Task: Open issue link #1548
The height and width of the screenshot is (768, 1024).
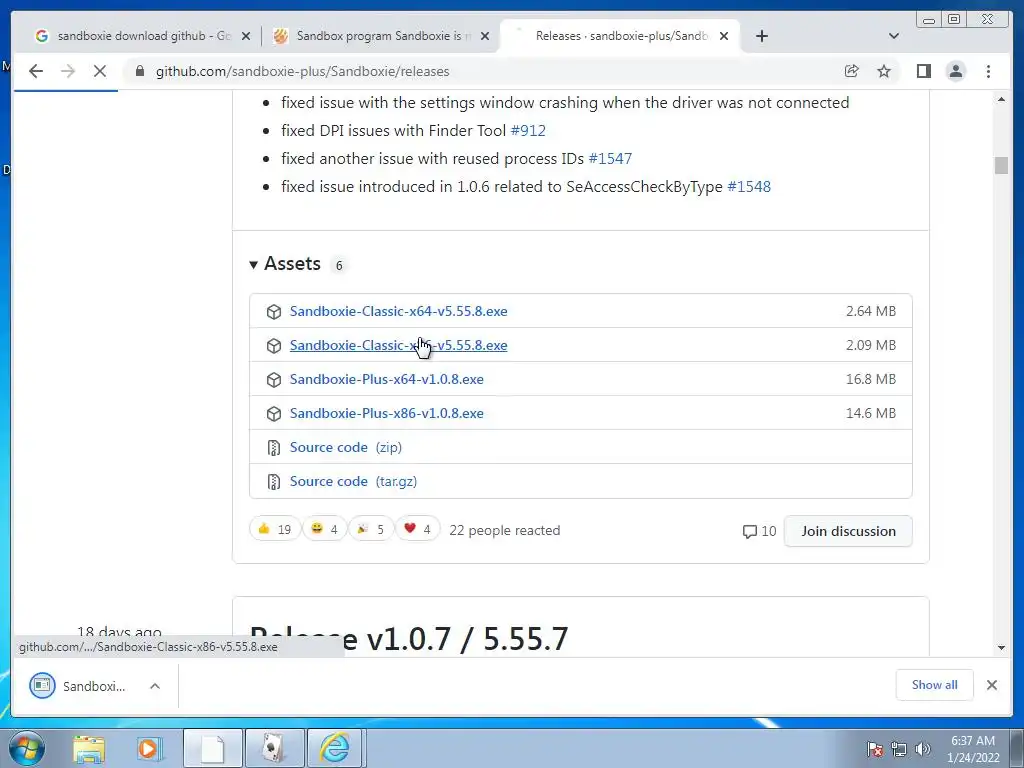Action: click(x=749, y=187)
